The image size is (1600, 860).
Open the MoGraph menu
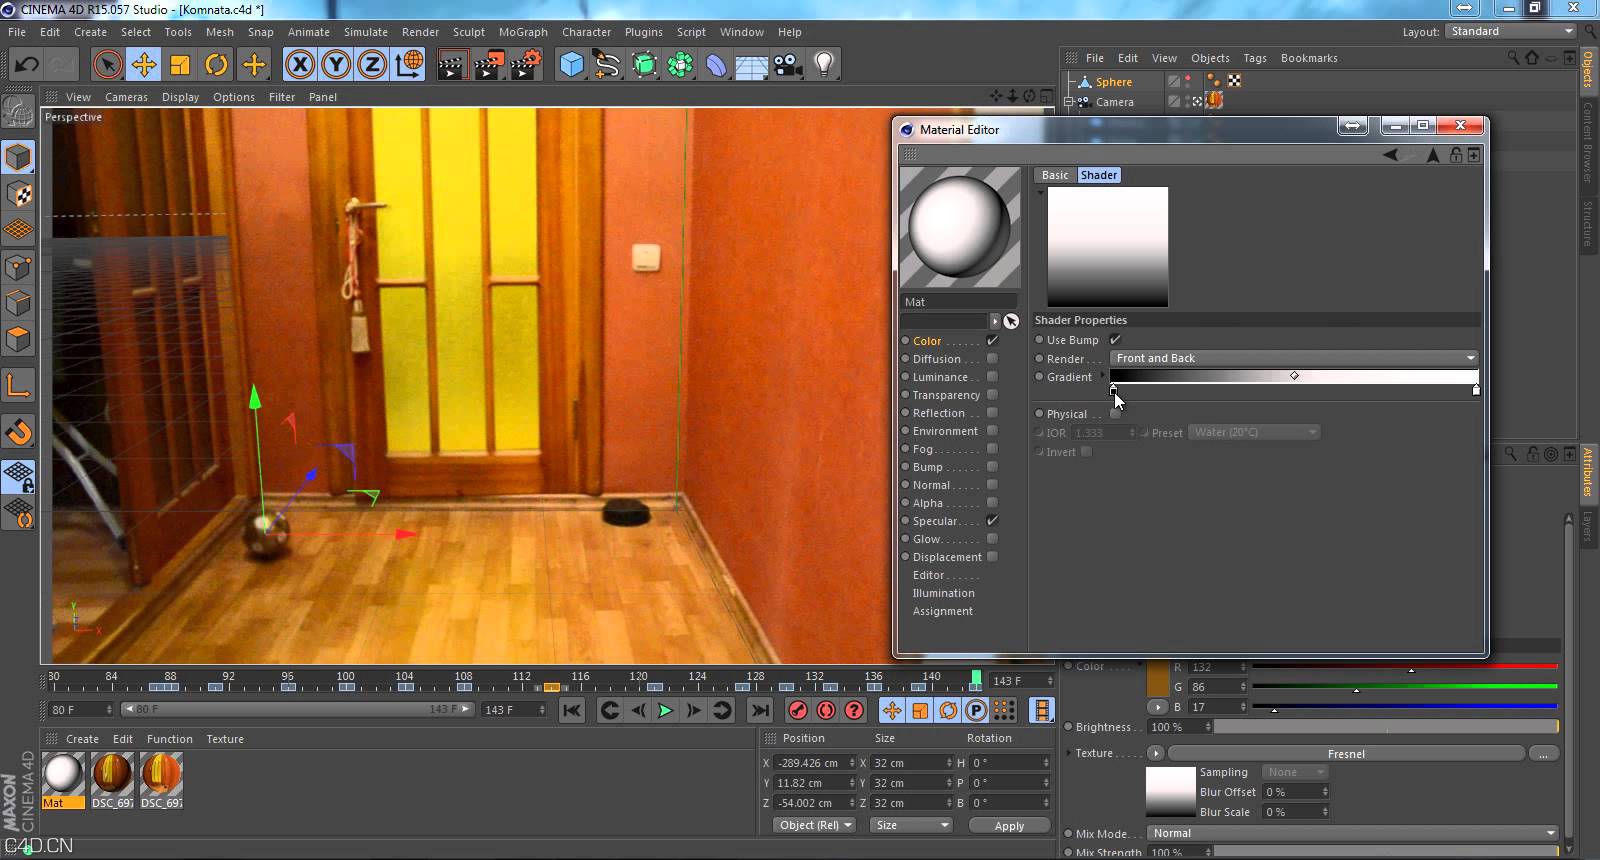point(523,32)
